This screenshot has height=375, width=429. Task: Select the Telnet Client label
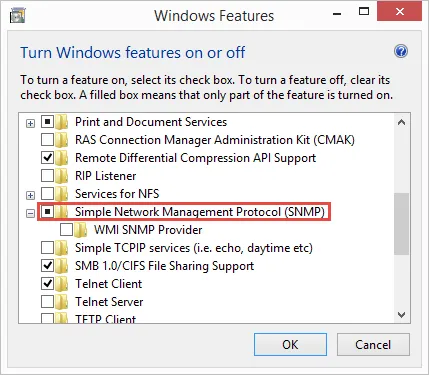[109, 284]
